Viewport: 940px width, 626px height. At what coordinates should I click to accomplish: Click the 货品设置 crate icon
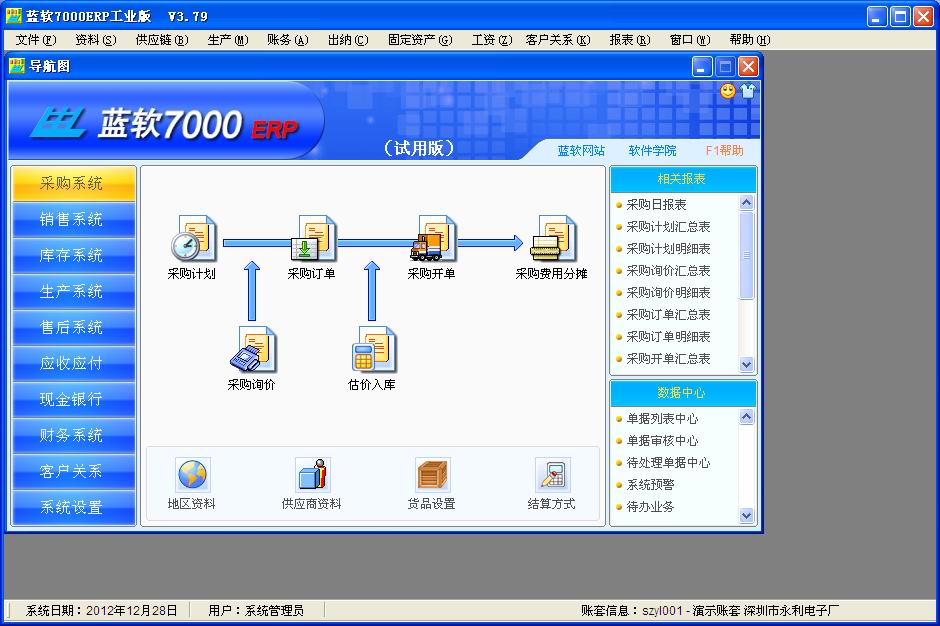click(432, 476)
